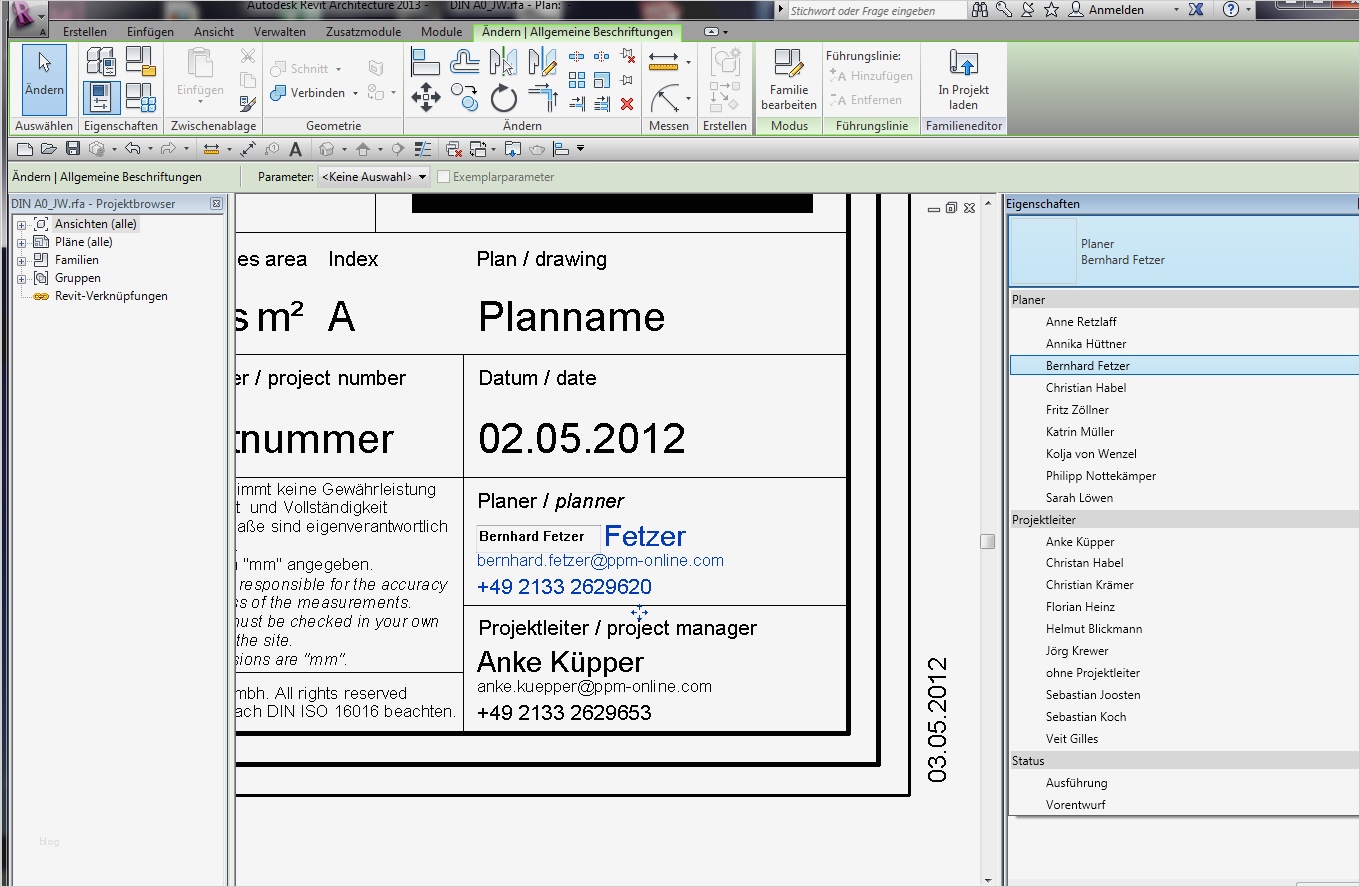This screenshot has height=887, width=1360.
Task: Click the Pin tool icon
Action: tap(627, 80)
